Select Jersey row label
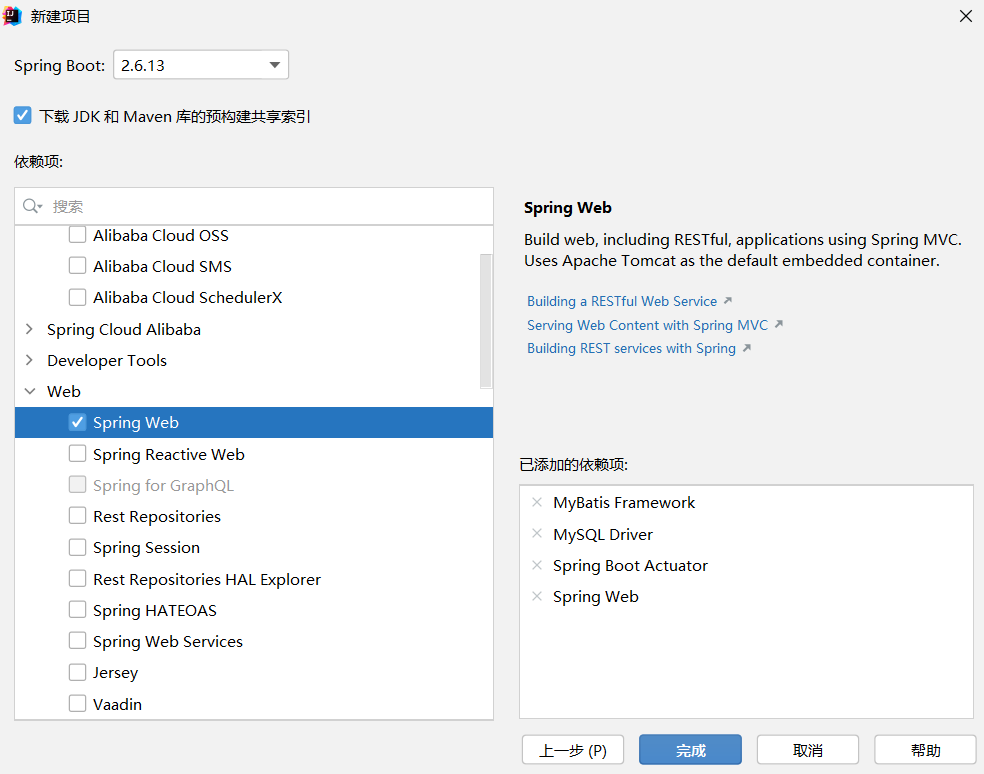 (115, 673)
